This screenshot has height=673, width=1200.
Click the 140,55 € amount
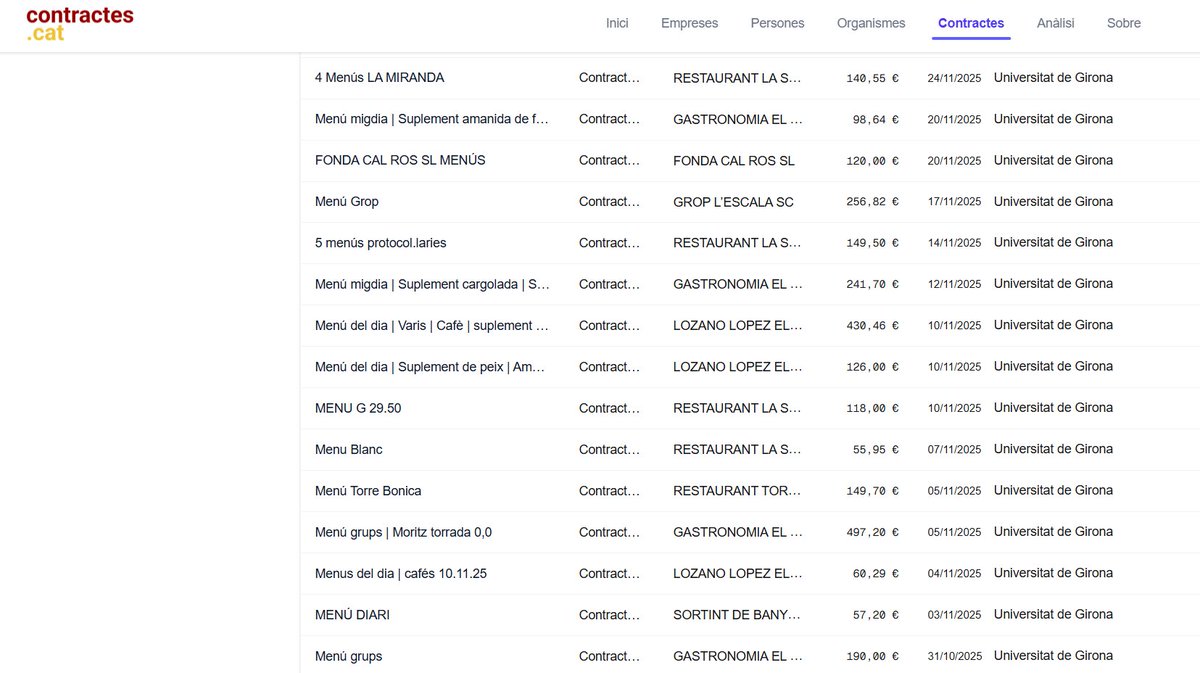(872, 78)
